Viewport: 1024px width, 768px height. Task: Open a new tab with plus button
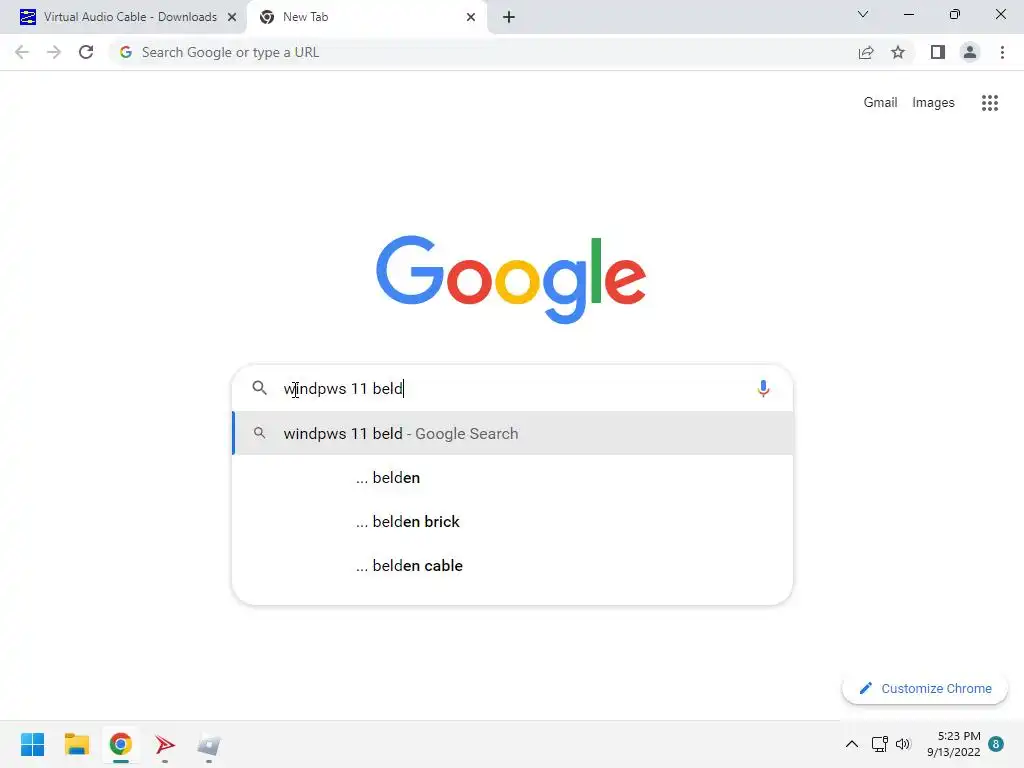(509, 17)
